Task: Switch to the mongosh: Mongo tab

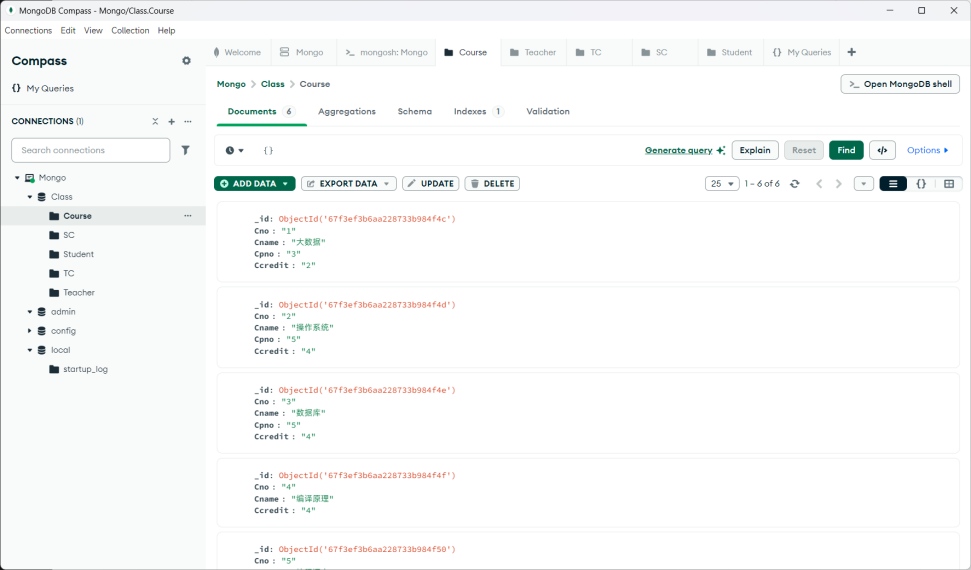Action: point(386,53)
